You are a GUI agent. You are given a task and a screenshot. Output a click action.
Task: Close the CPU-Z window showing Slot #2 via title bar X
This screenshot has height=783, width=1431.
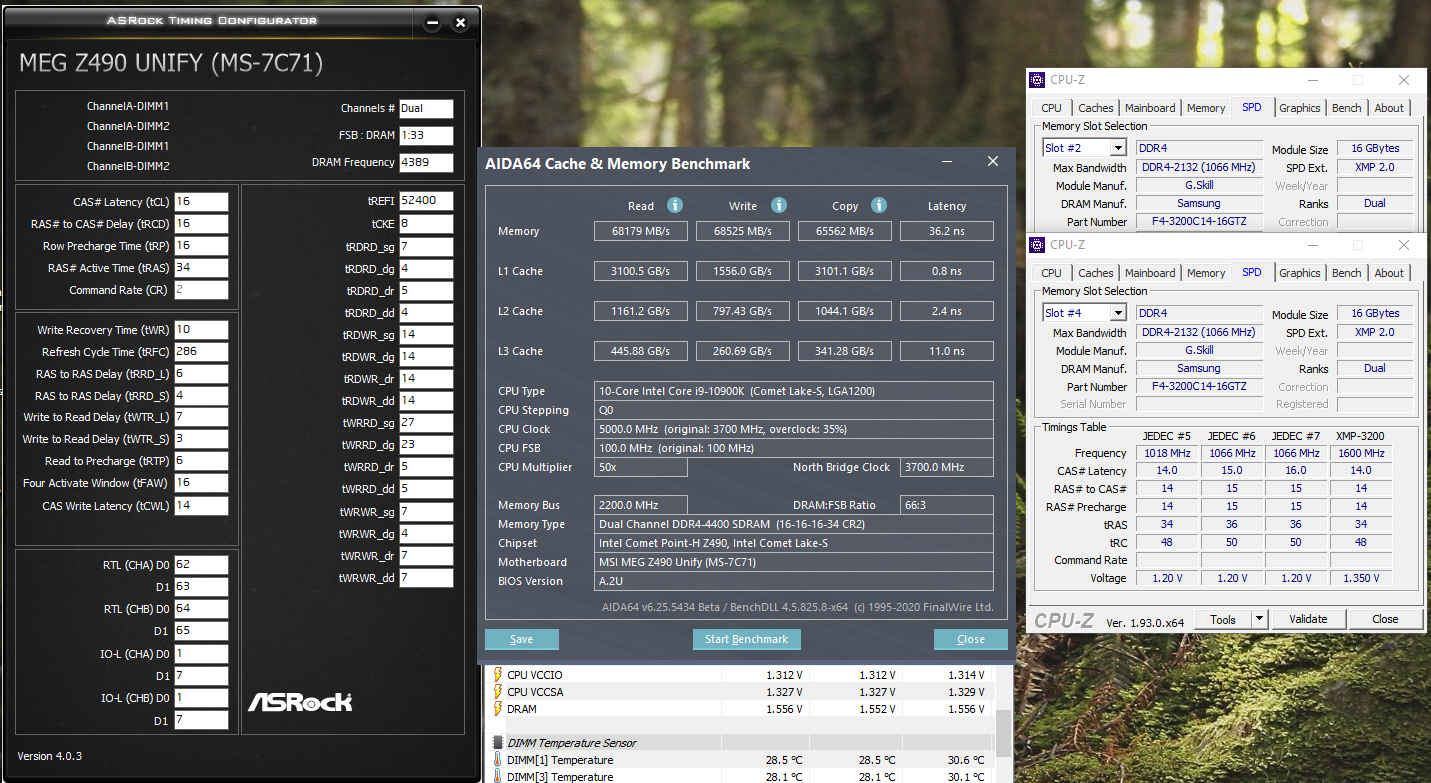pyautogui.click(x=1405, y=80)
